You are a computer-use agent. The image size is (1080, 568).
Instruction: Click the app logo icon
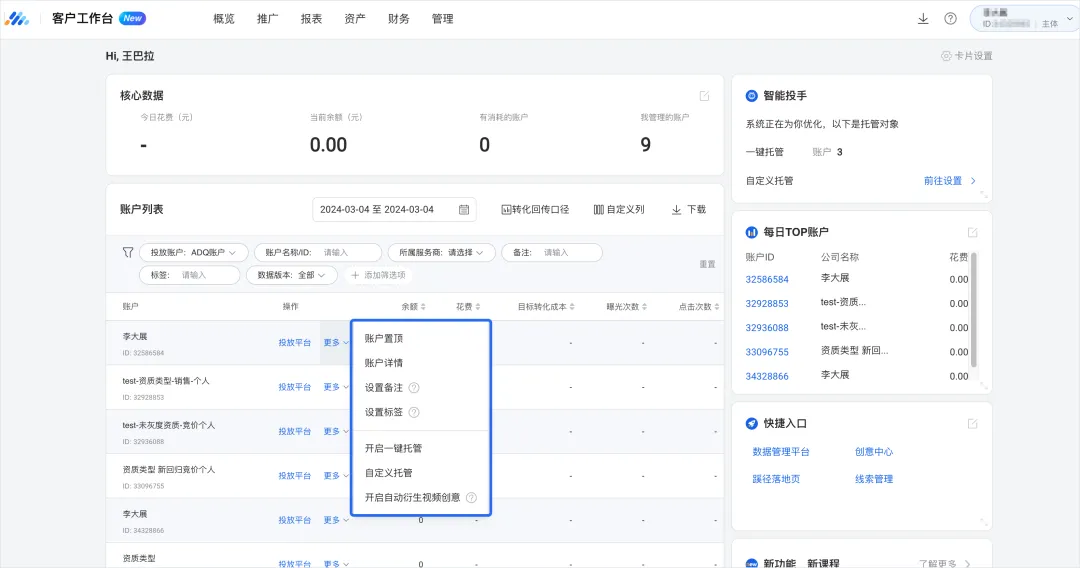(17, 19)
